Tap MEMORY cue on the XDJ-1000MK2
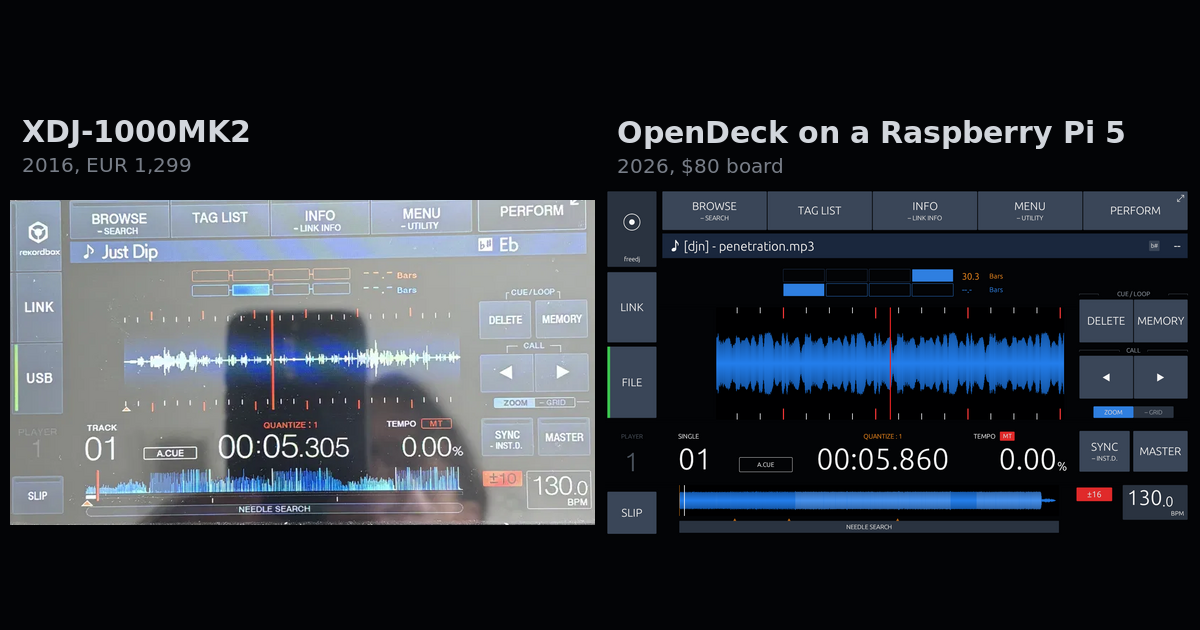The image size is (1200, 630). (561, 319)
